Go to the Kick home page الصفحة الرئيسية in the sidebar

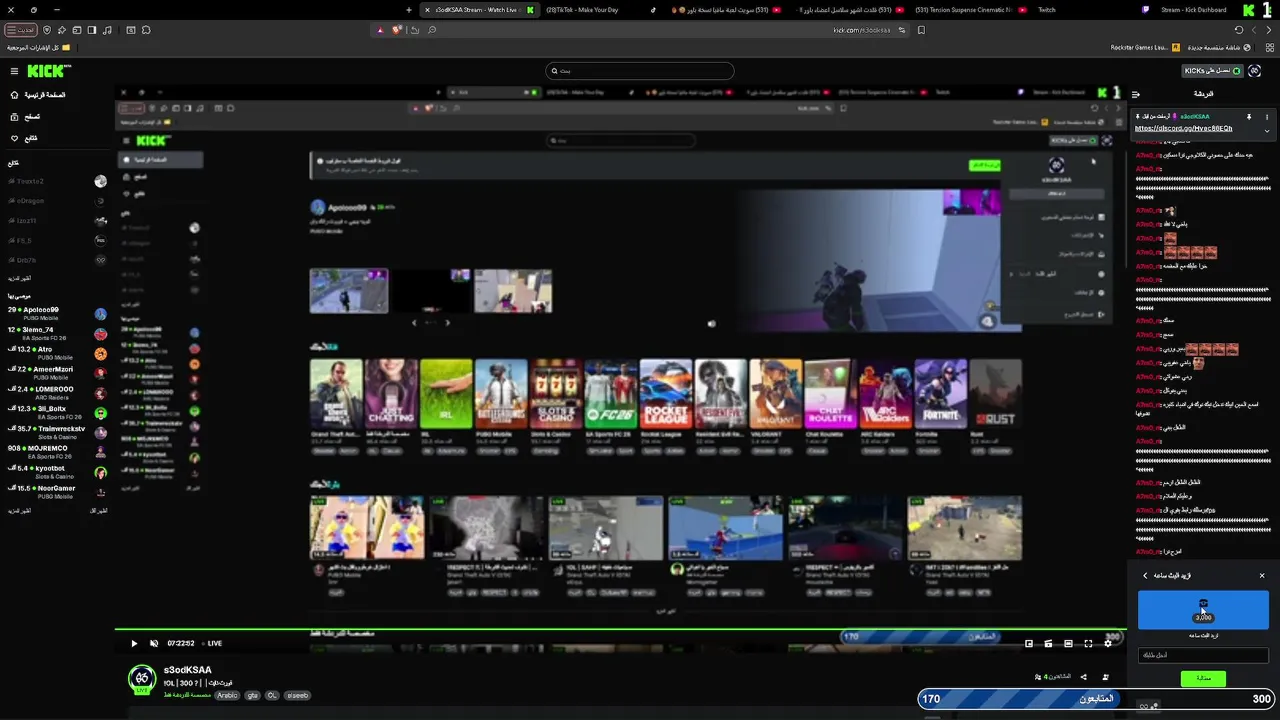(38, 95)
